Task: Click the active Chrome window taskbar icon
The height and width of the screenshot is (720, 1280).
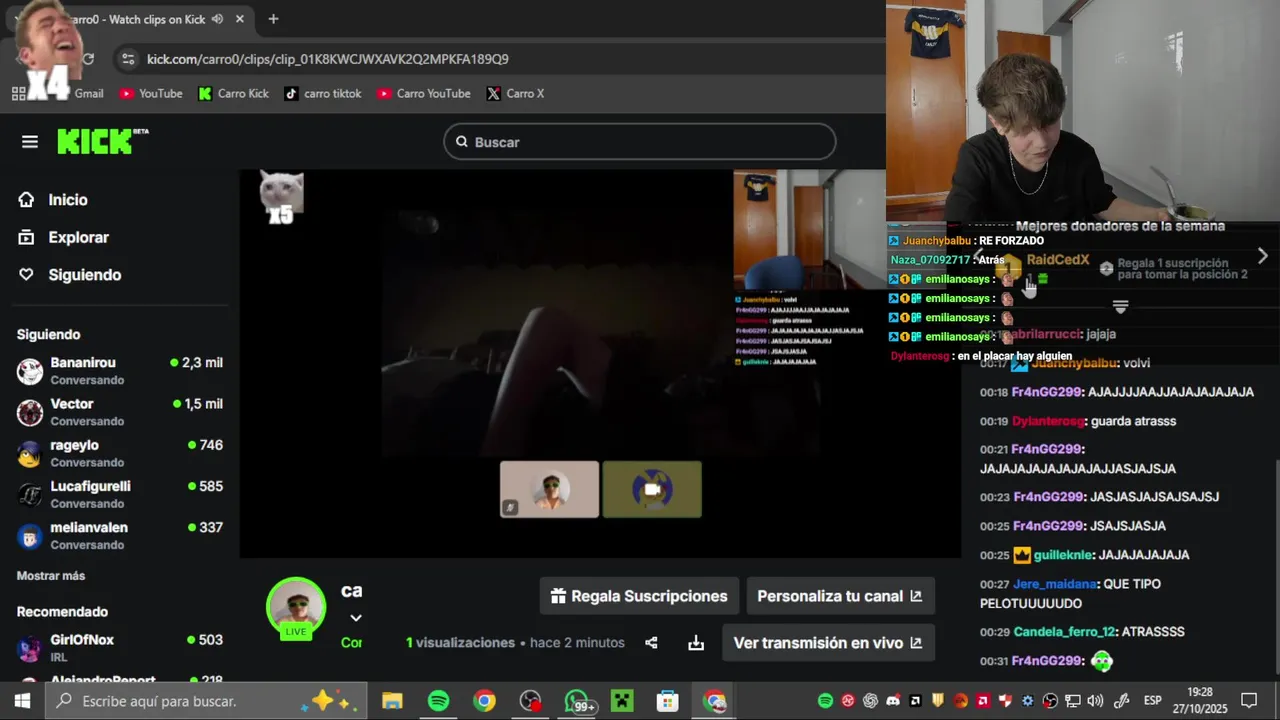Action: (x=714, y=701)
